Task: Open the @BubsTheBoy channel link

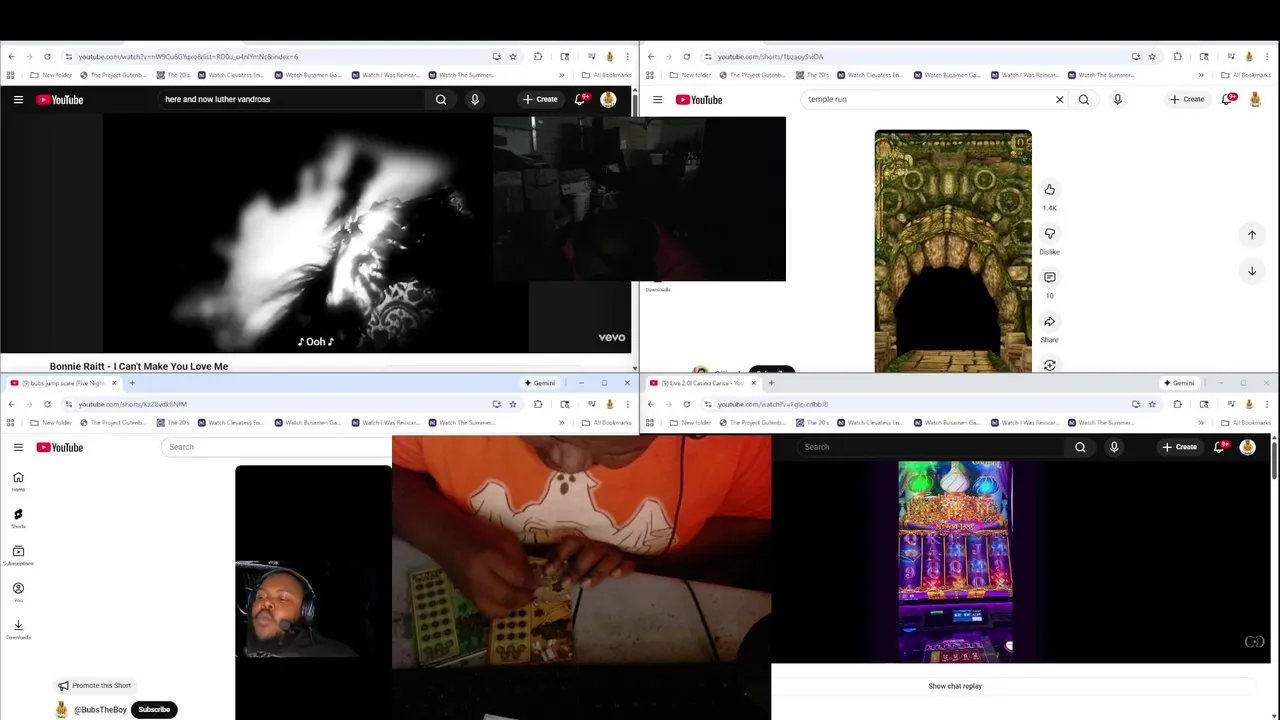Action: [100, 709]
